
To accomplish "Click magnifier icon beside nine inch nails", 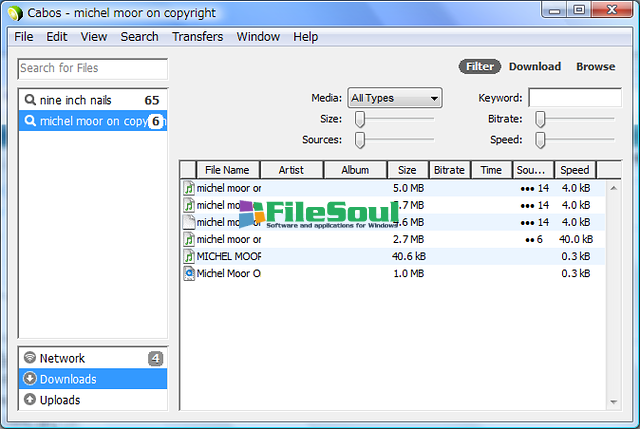I will (x=30, y=100).
